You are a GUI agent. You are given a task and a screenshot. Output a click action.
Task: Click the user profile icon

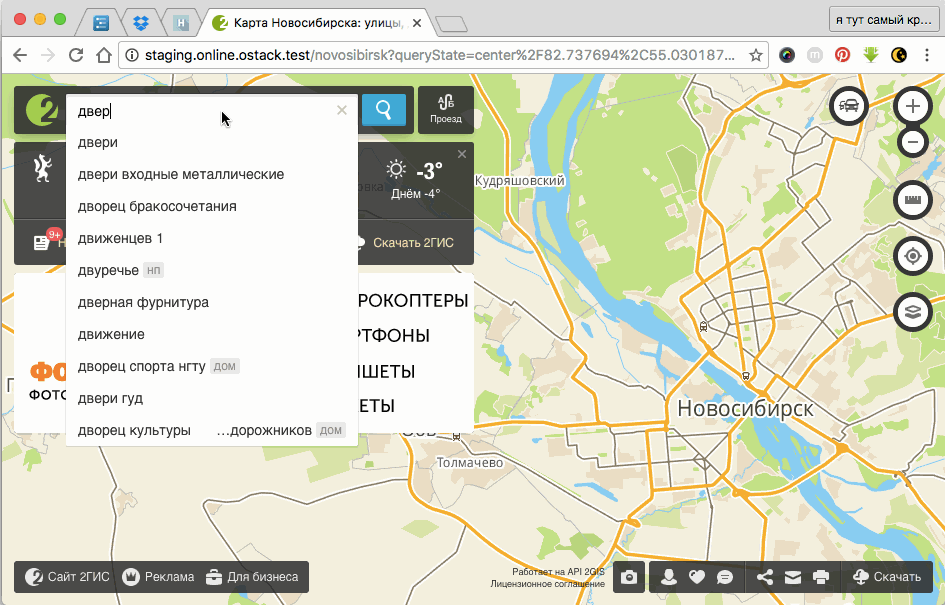click(668, 577)
